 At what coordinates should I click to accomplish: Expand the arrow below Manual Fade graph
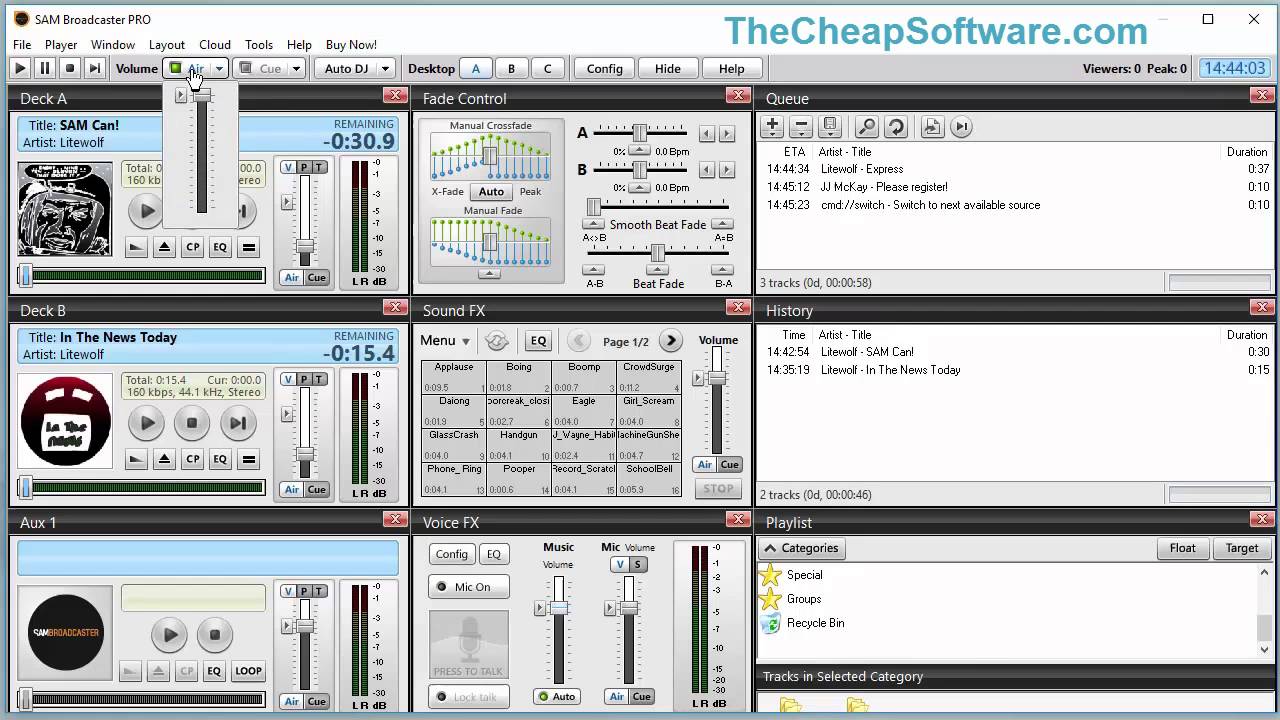click(489, 274)
